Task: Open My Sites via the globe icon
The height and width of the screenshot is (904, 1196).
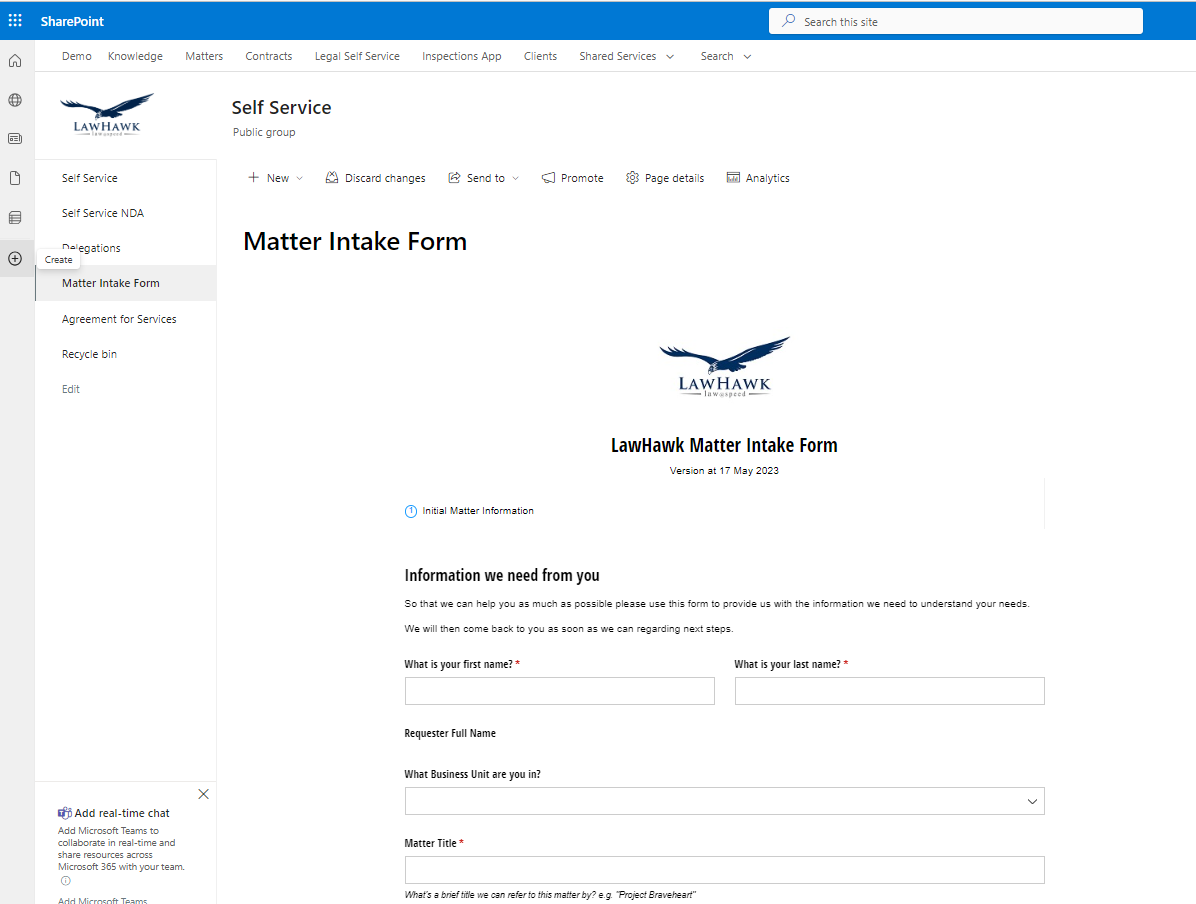Action: pos(15,99)
